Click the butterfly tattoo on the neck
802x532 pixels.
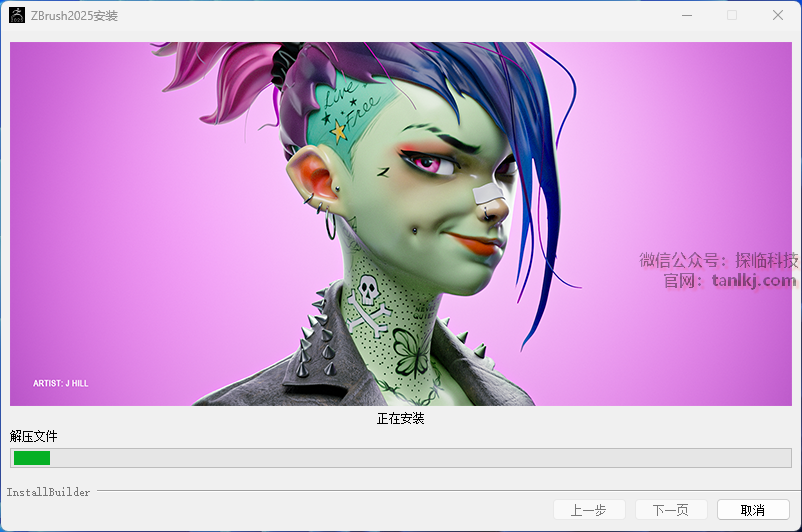pyautogui.click(x=408, y=350)
